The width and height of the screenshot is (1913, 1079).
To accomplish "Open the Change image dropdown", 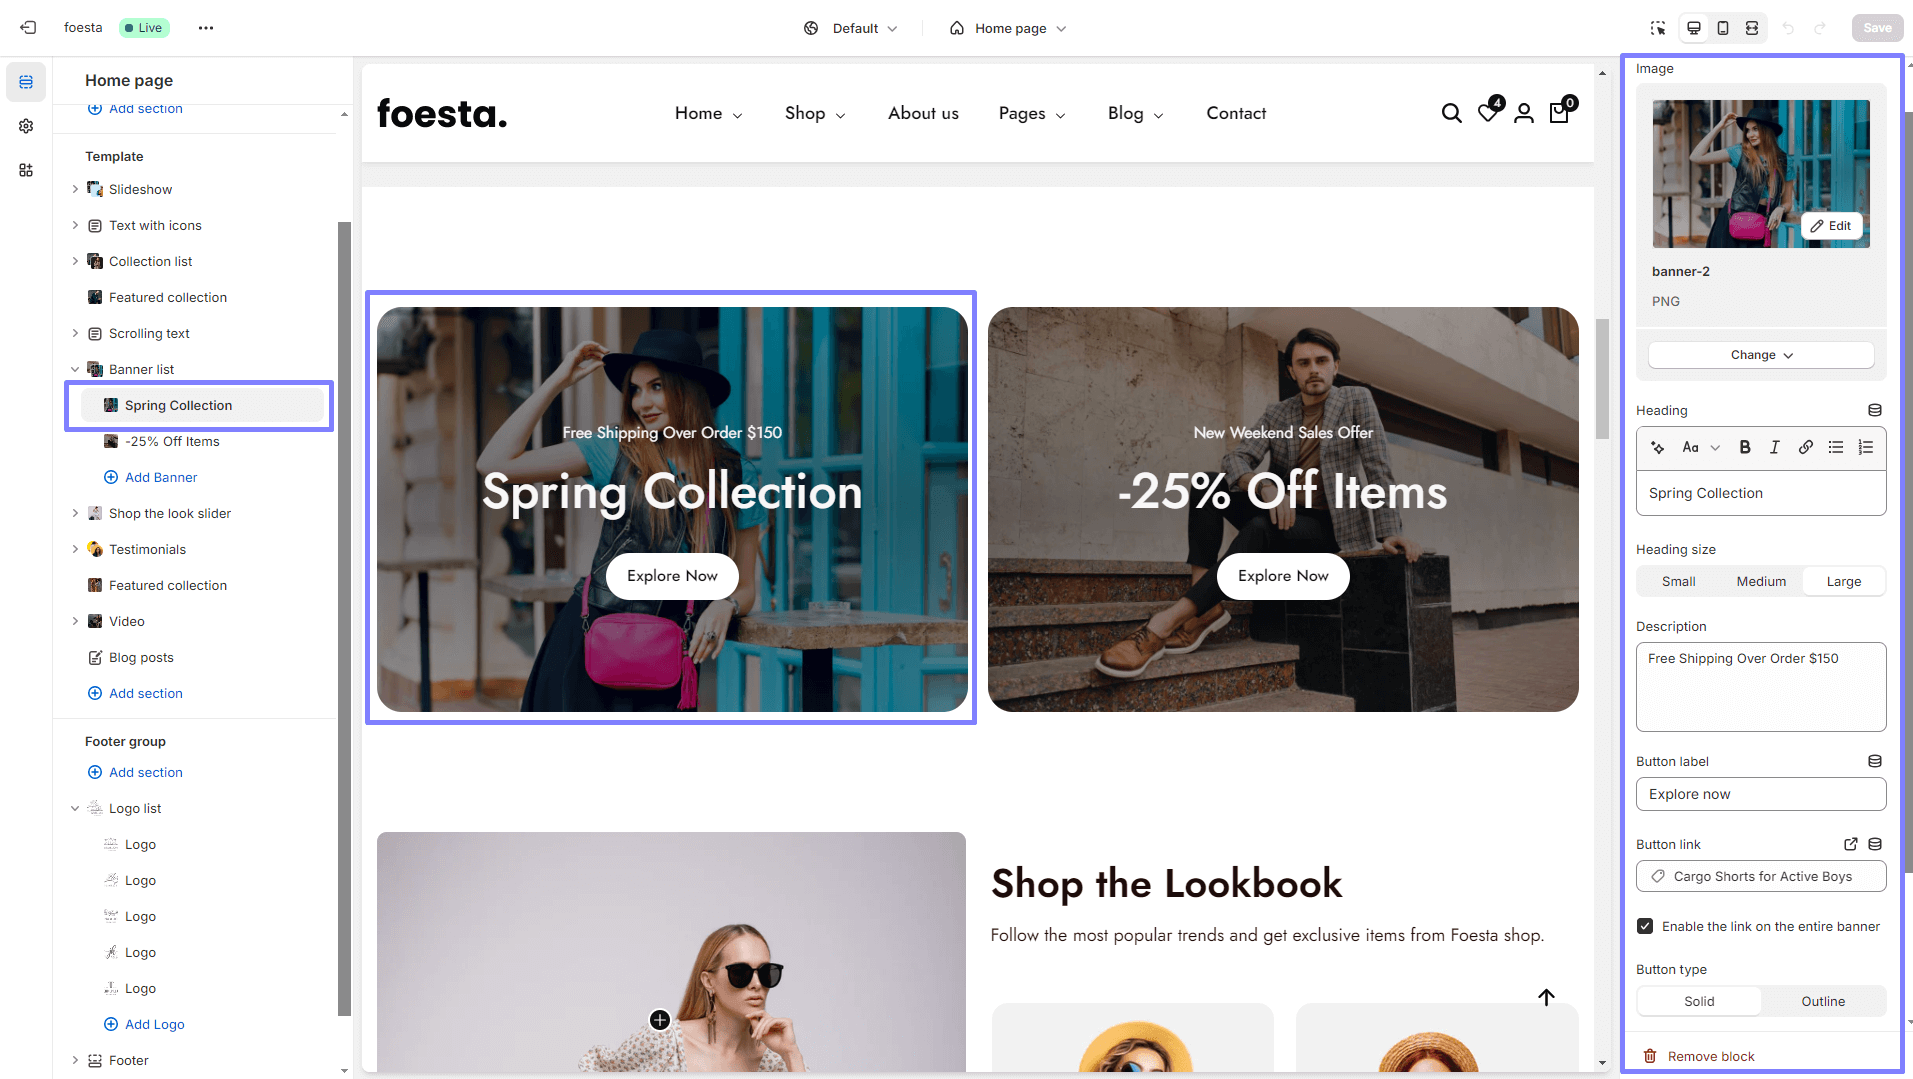I will pos(1761,355).
